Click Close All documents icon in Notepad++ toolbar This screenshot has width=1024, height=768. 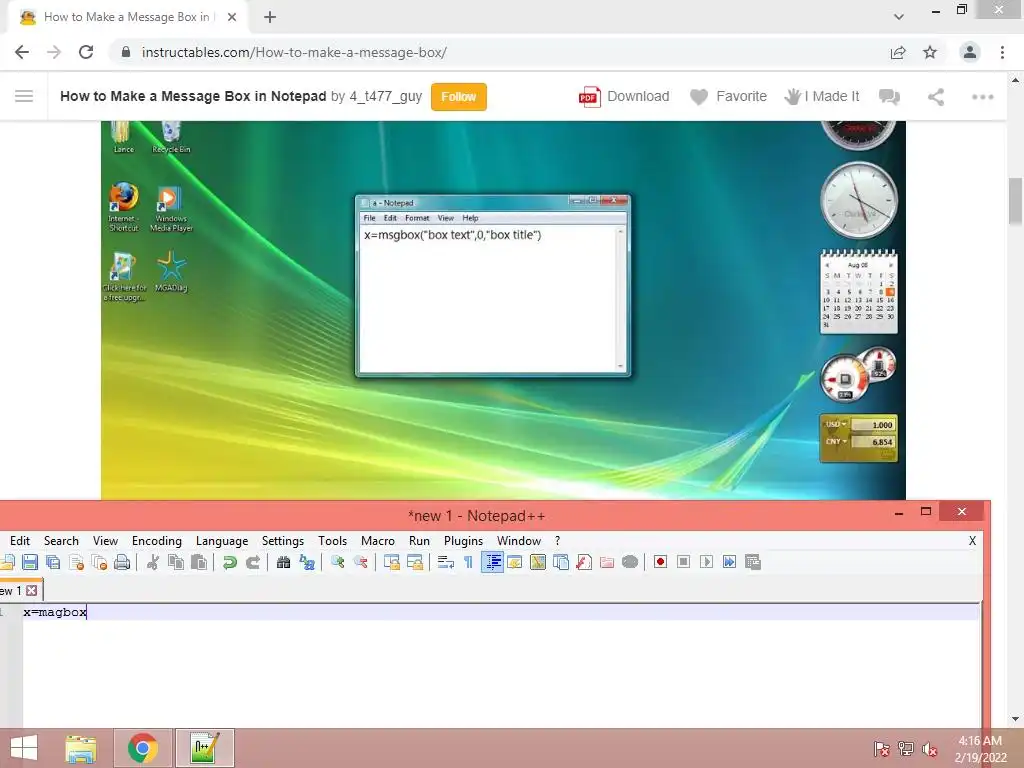pyautogui.click(x=99, y=562)
